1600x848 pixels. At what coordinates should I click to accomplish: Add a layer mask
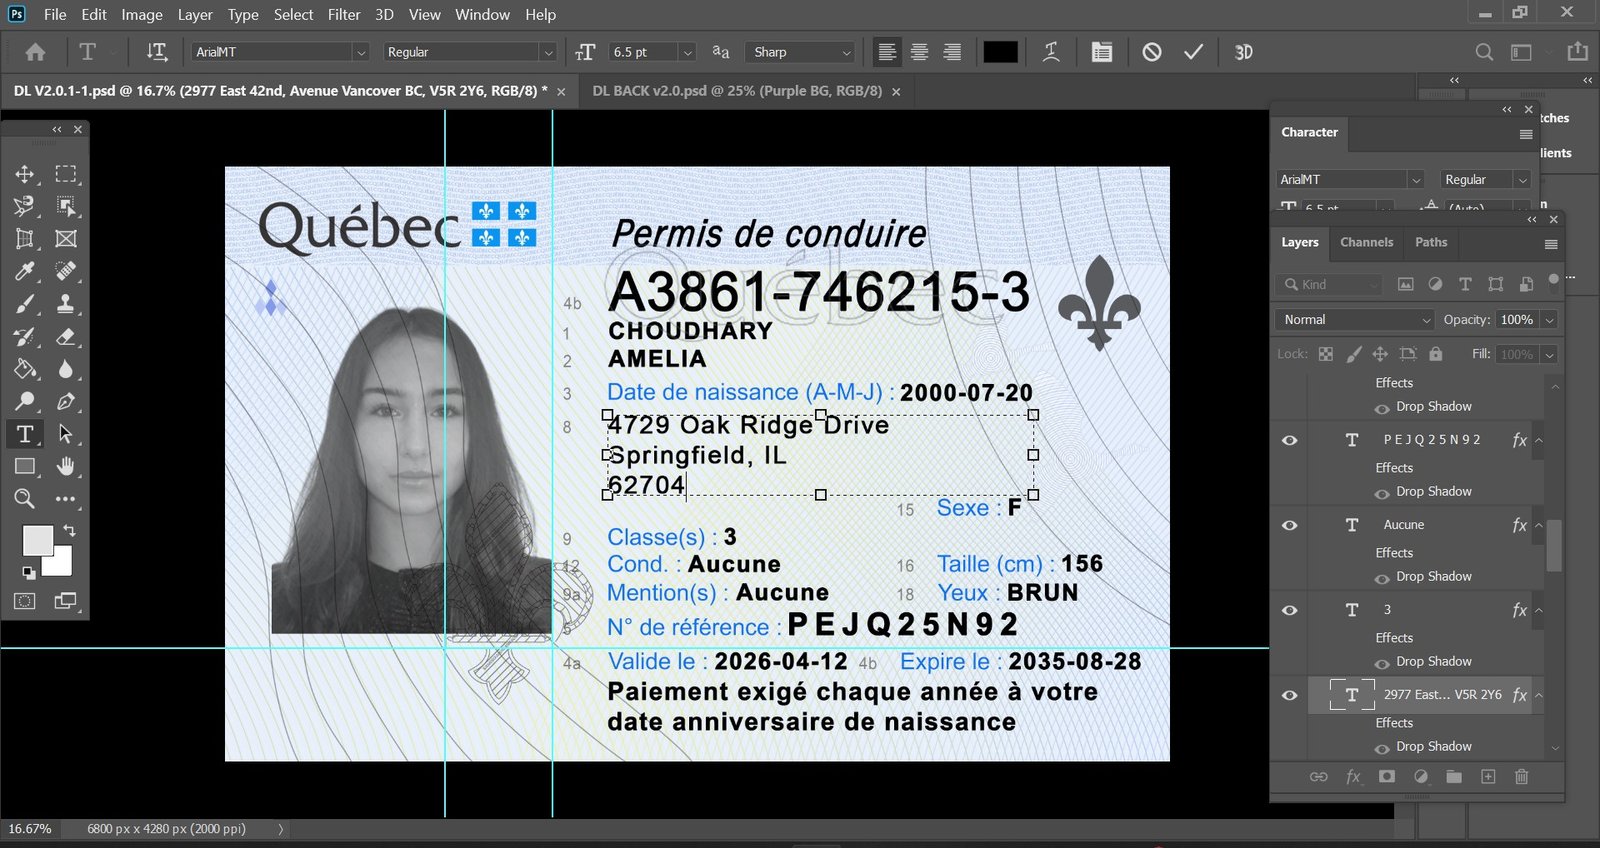[1387, 777]
